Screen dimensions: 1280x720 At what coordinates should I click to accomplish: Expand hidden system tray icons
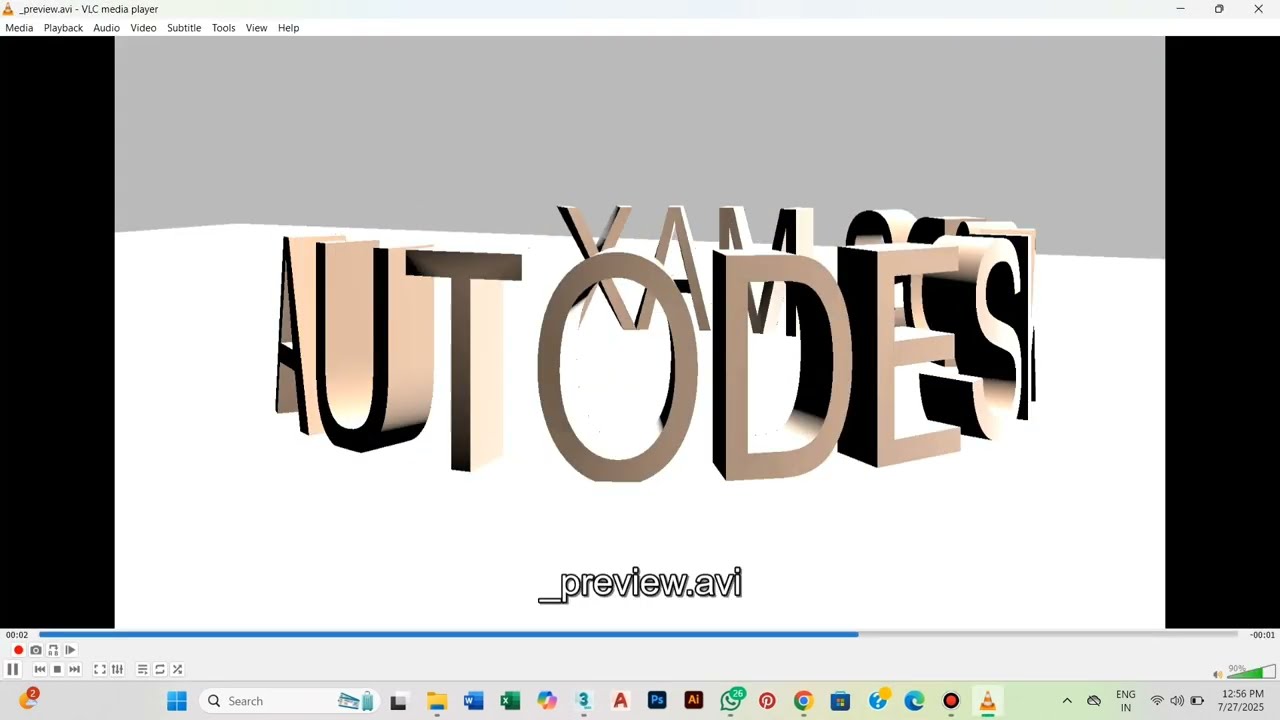coord(1067,701)
